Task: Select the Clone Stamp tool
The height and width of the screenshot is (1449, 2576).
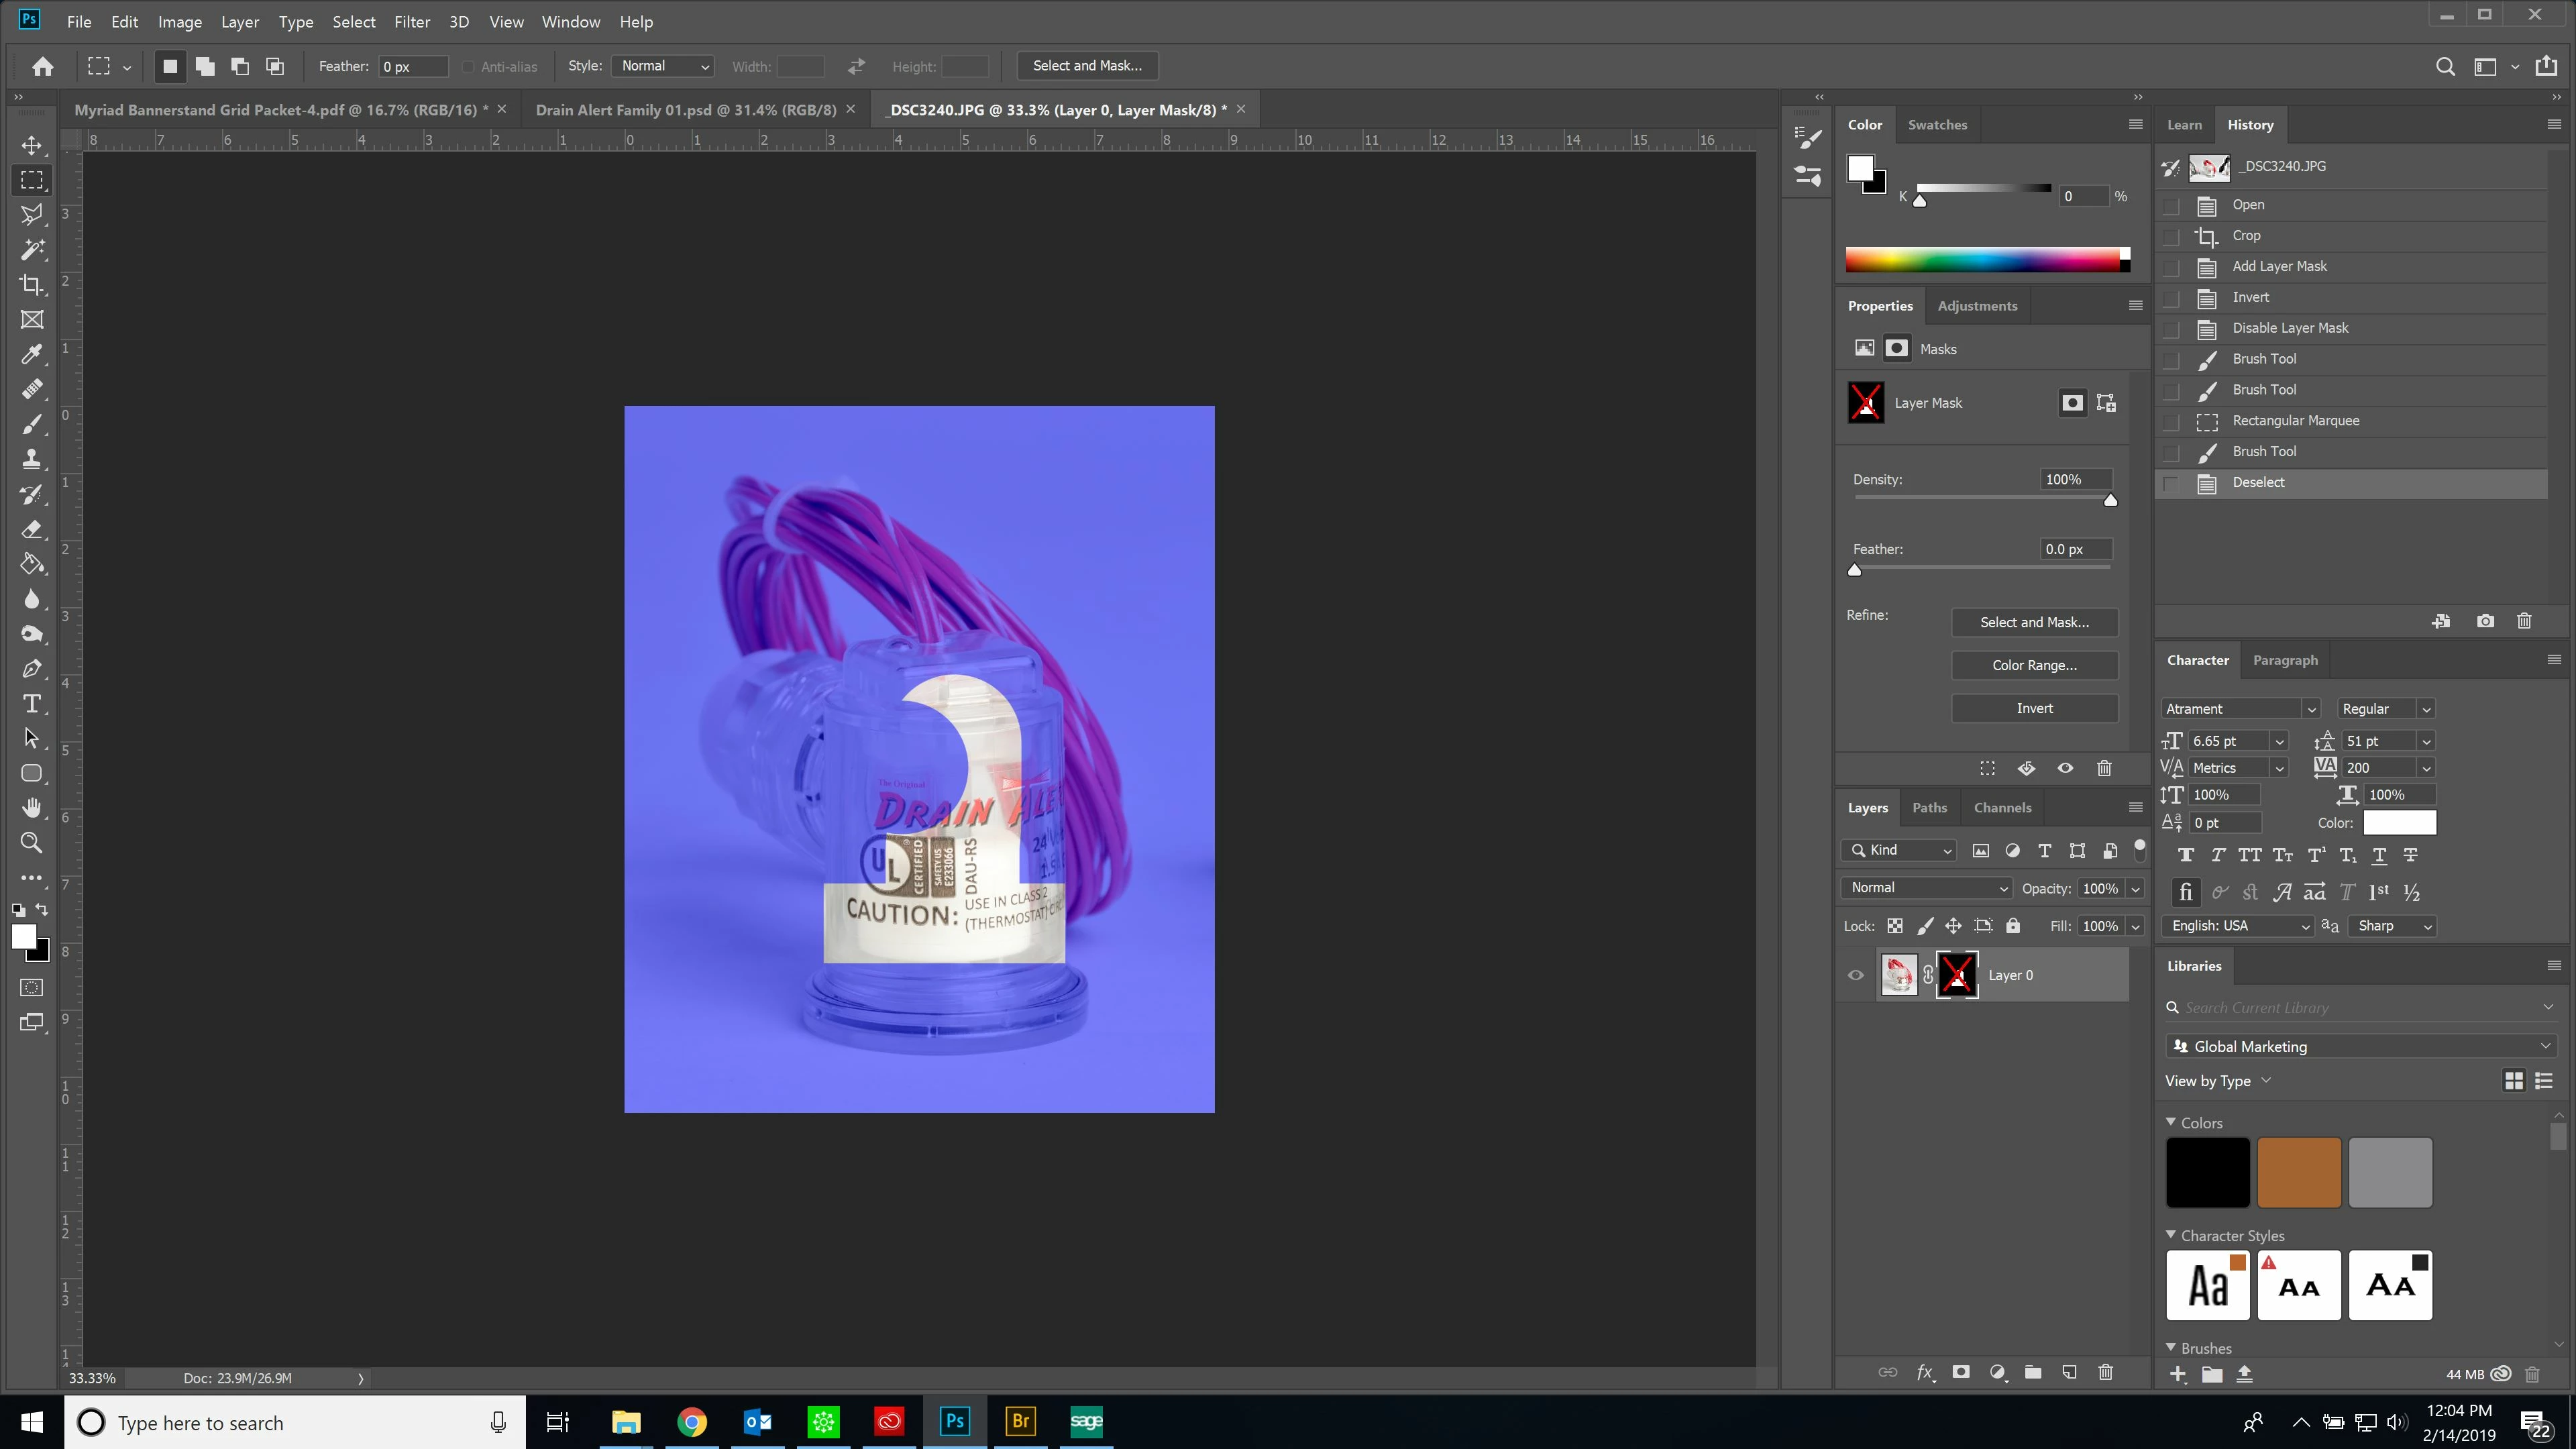Action: (32, 459)
